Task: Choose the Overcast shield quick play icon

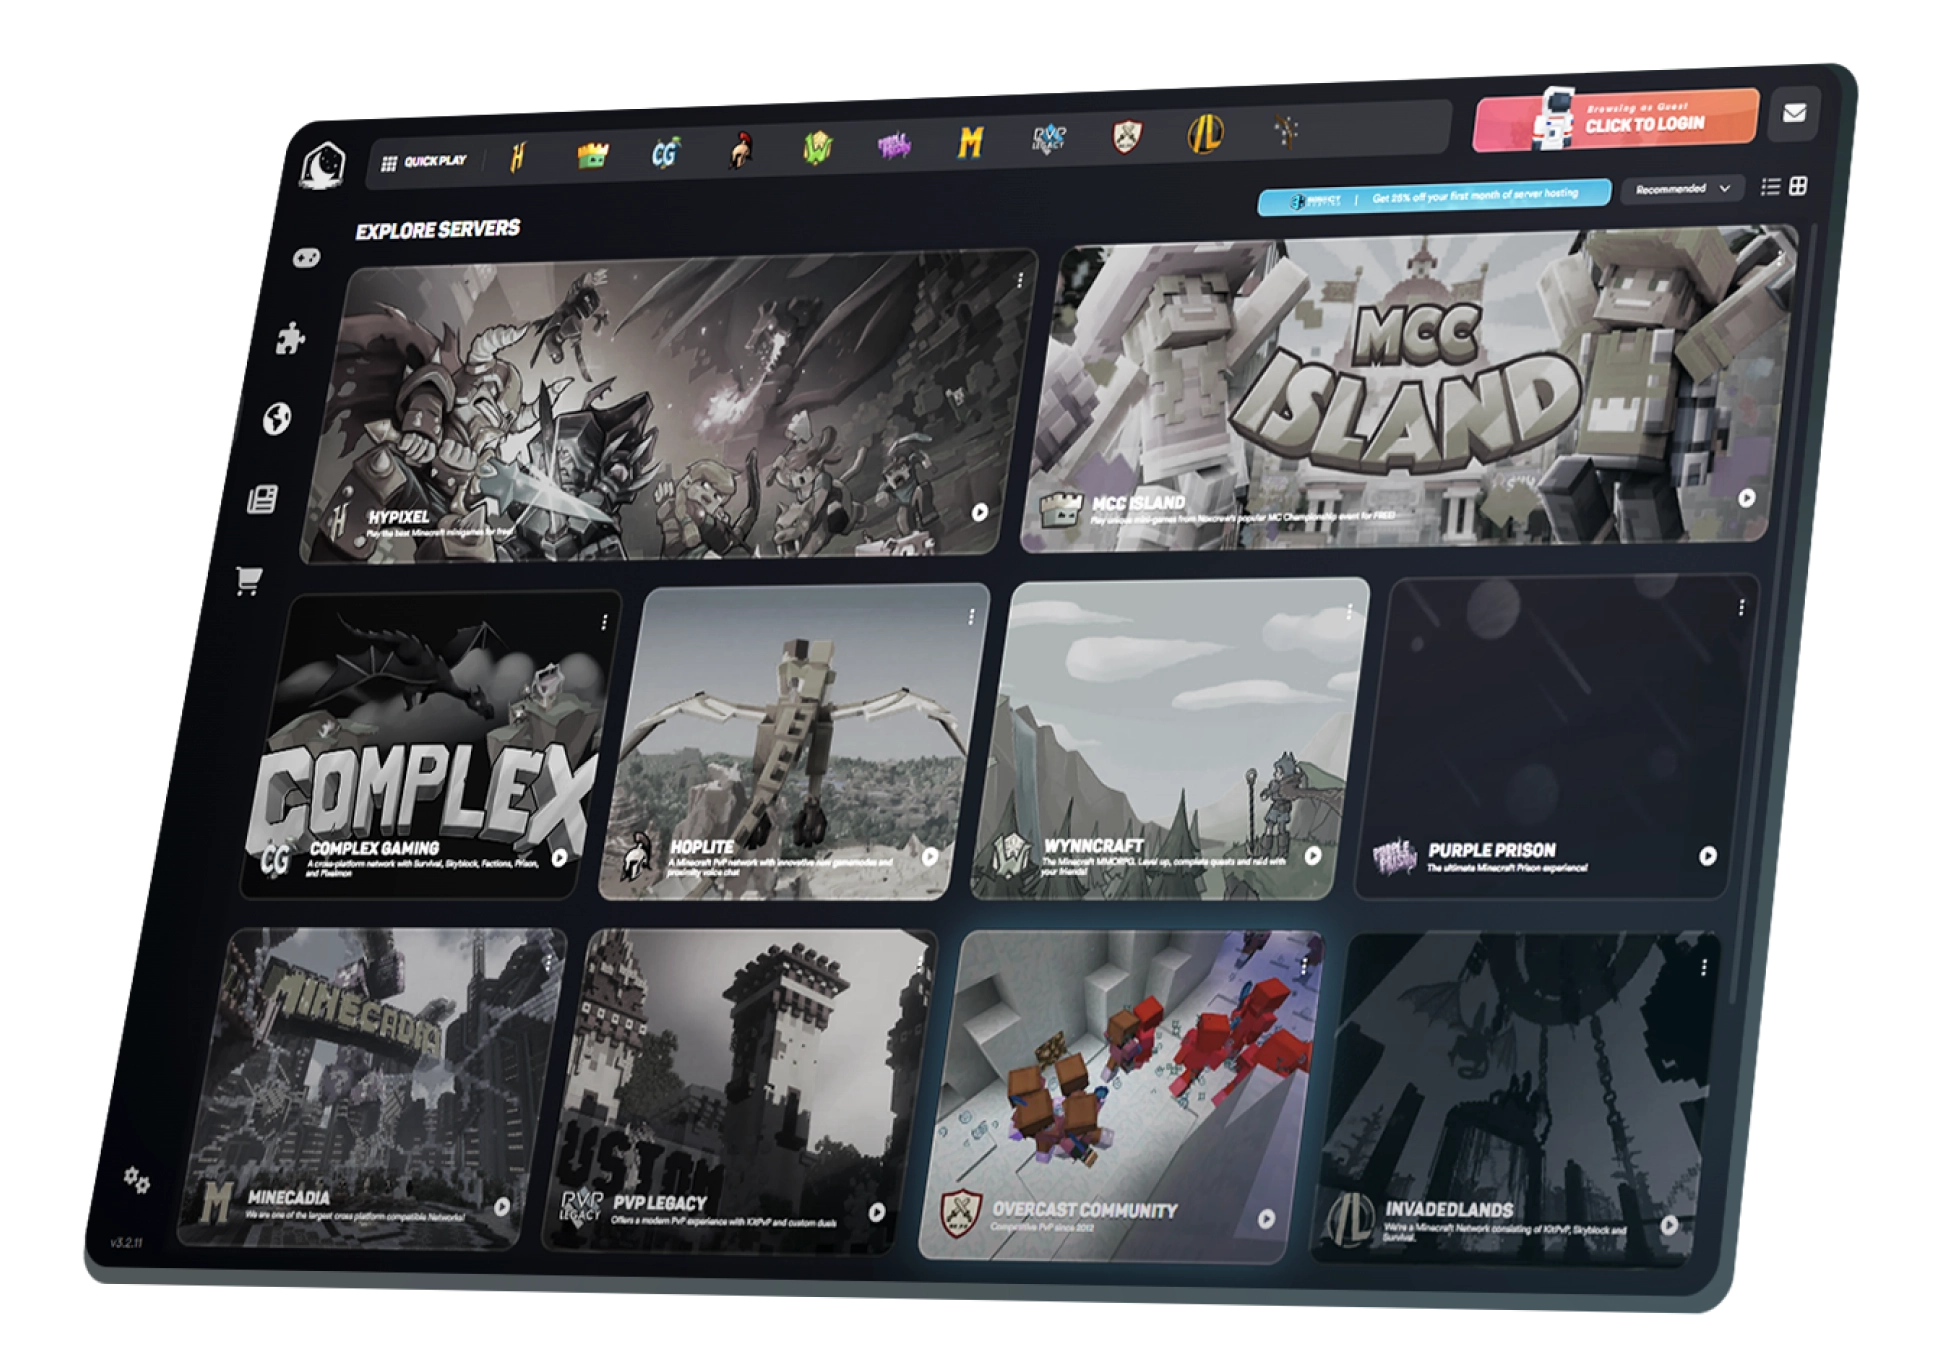Action: 1128,135
